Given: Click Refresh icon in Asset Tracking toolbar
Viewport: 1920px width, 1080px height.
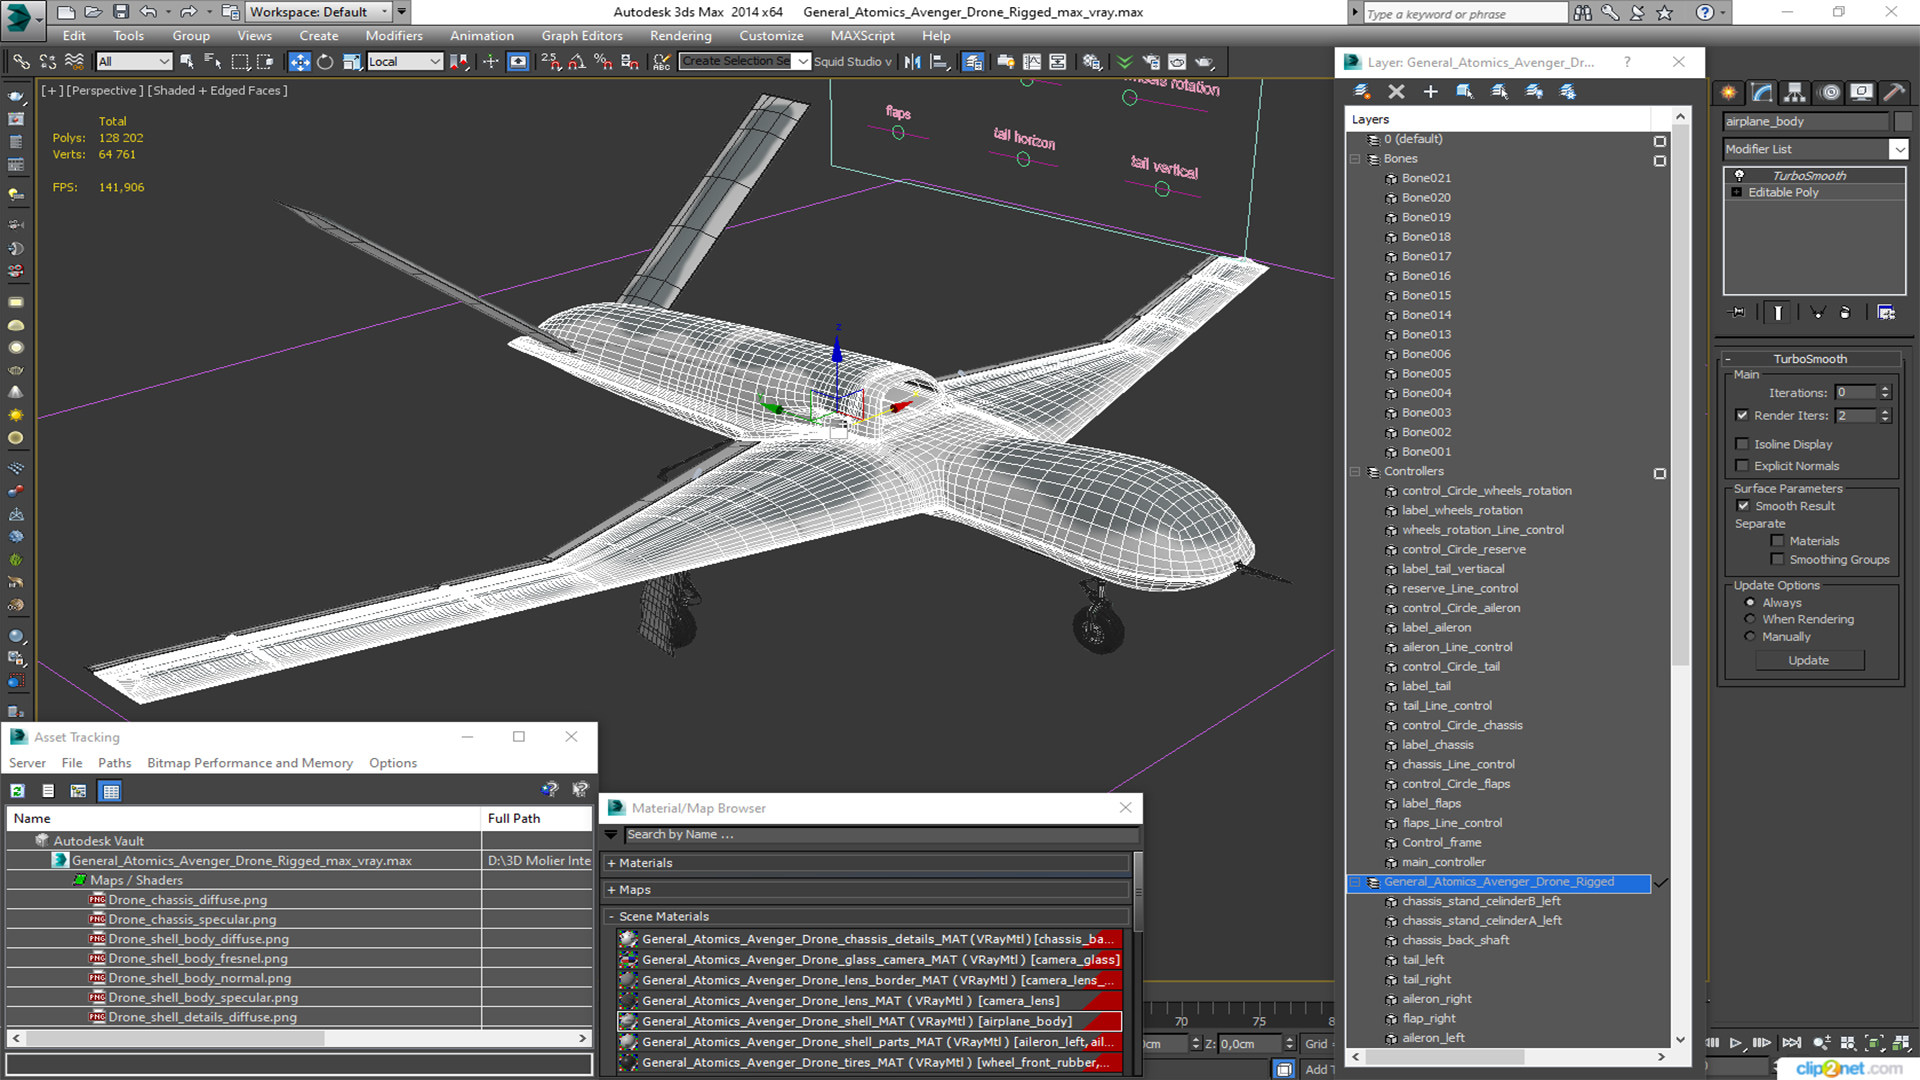Looking at the screenshot, I should click(x=18, y=791).
